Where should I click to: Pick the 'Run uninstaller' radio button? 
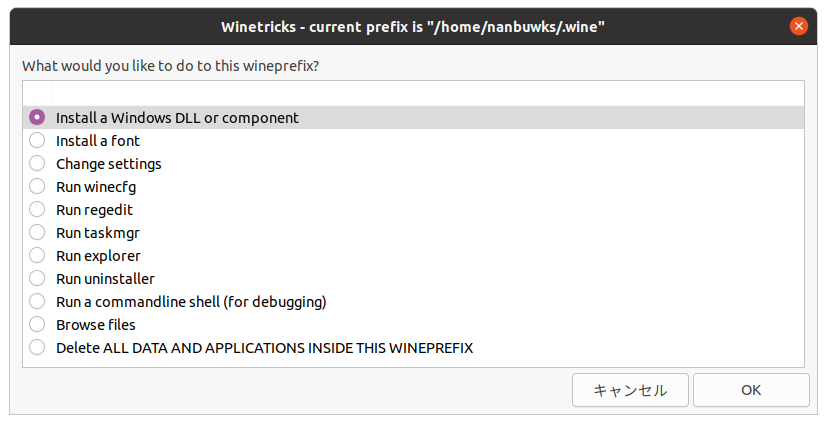[x=37, y=279]
